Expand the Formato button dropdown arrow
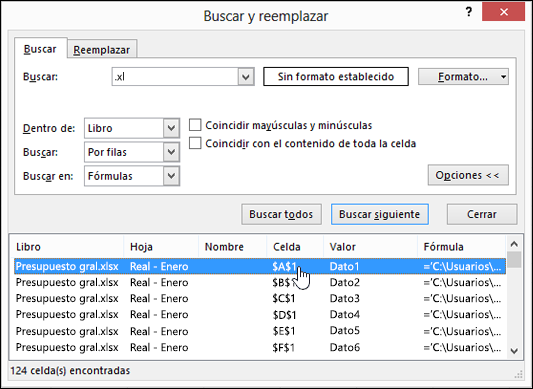The height and width of the screenshot is (389, 533). [503, 77]
